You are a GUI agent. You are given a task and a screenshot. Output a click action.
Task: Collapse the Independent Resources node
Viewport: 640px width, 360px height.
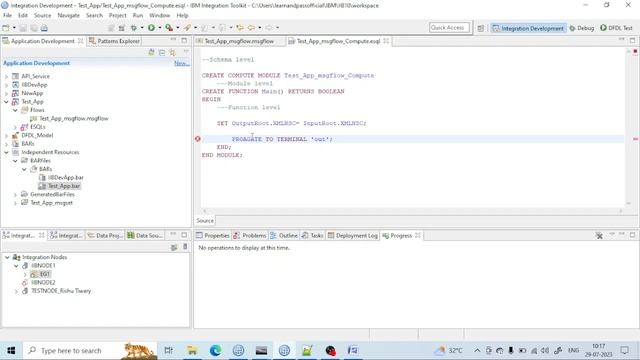click(6, 152)
